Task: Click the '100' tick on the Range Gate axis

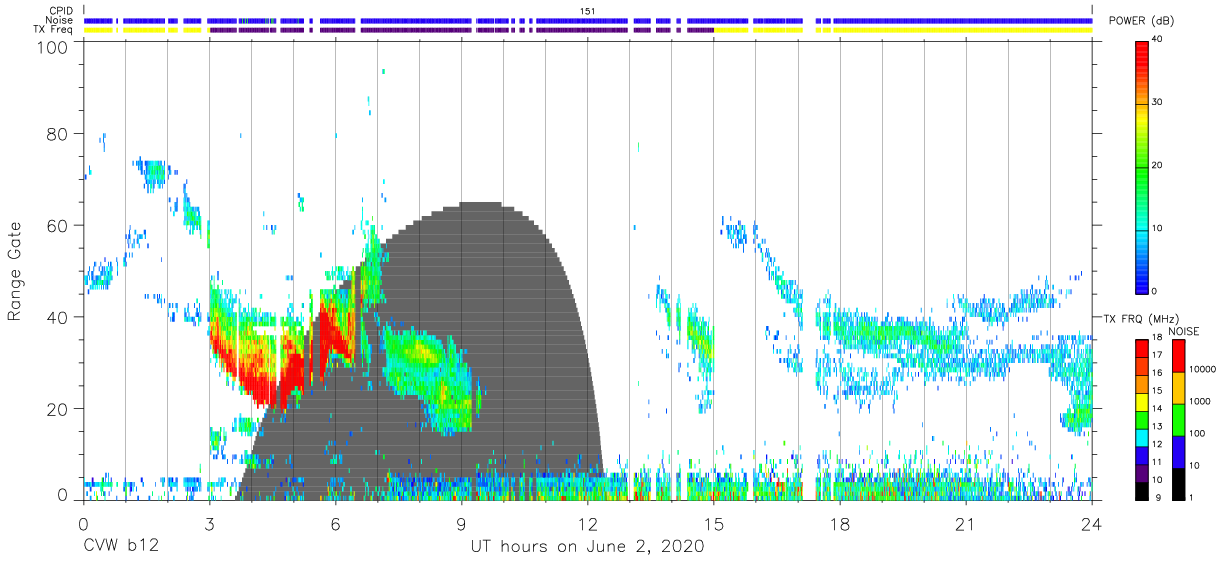Action: [53, 47]
